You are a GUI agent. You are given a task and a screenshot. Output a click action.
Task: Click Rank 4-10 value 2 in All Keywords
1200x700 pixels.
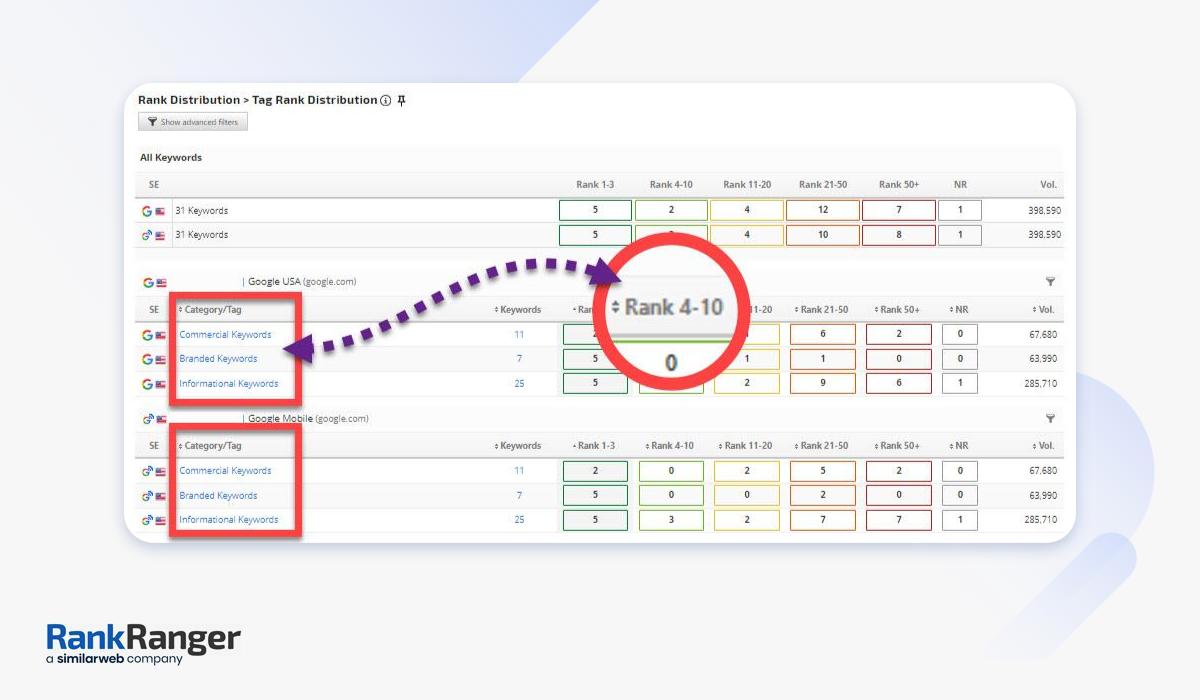(671, 211)
